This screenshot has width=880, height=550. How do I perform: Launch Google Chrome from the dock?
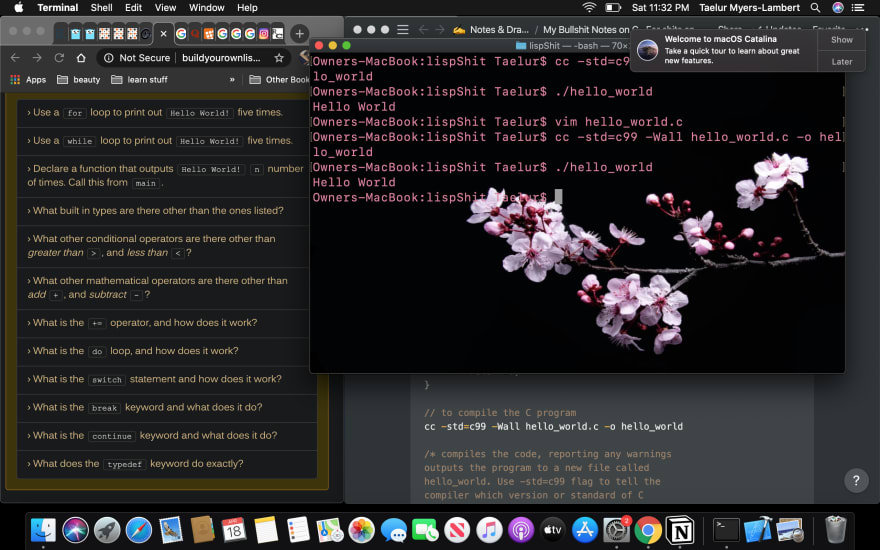[x=648, y=529]
